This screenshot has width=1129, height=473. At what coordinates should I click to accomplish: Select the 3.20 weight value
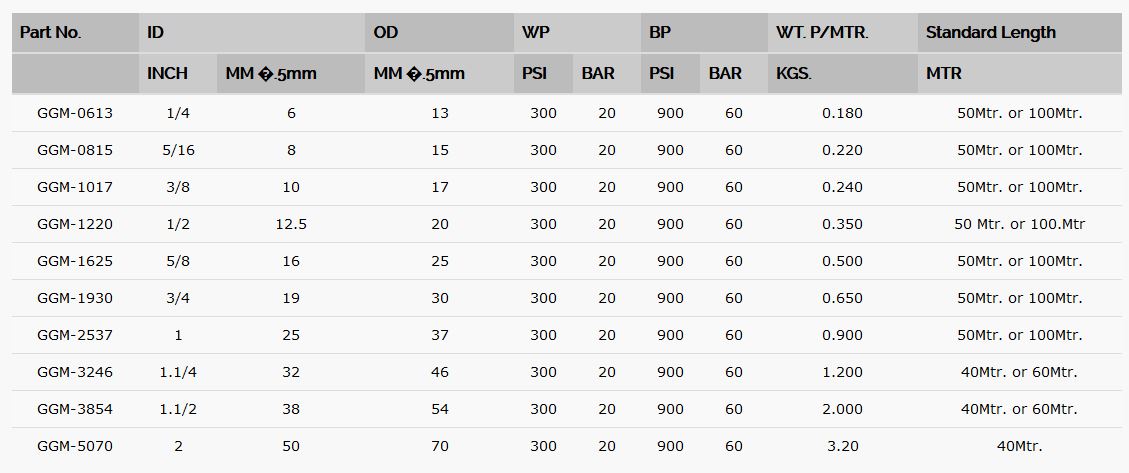842,446
